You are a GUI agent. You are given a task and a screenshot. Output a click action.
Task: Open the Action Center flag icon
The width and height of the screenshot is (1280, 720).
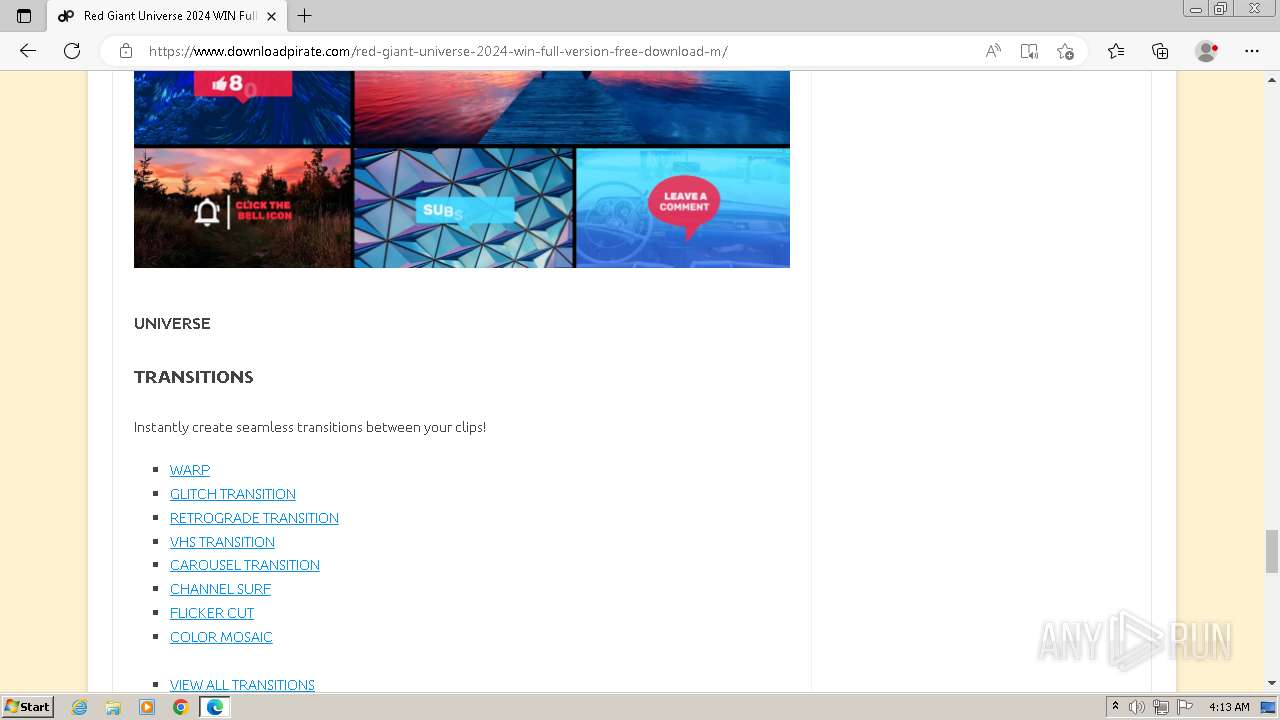click(x=1185, y=707)
